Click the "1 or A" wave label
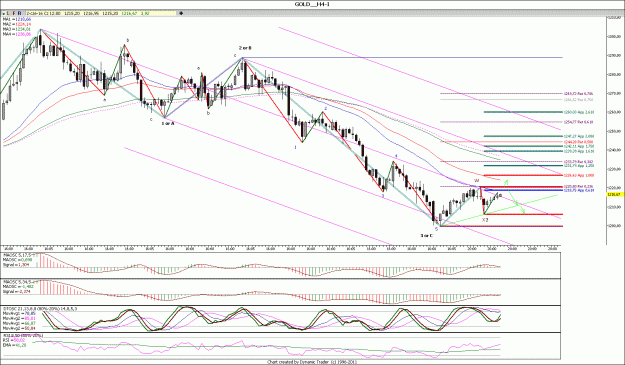Viewport: 625px width, 365px height. [168, 124]
